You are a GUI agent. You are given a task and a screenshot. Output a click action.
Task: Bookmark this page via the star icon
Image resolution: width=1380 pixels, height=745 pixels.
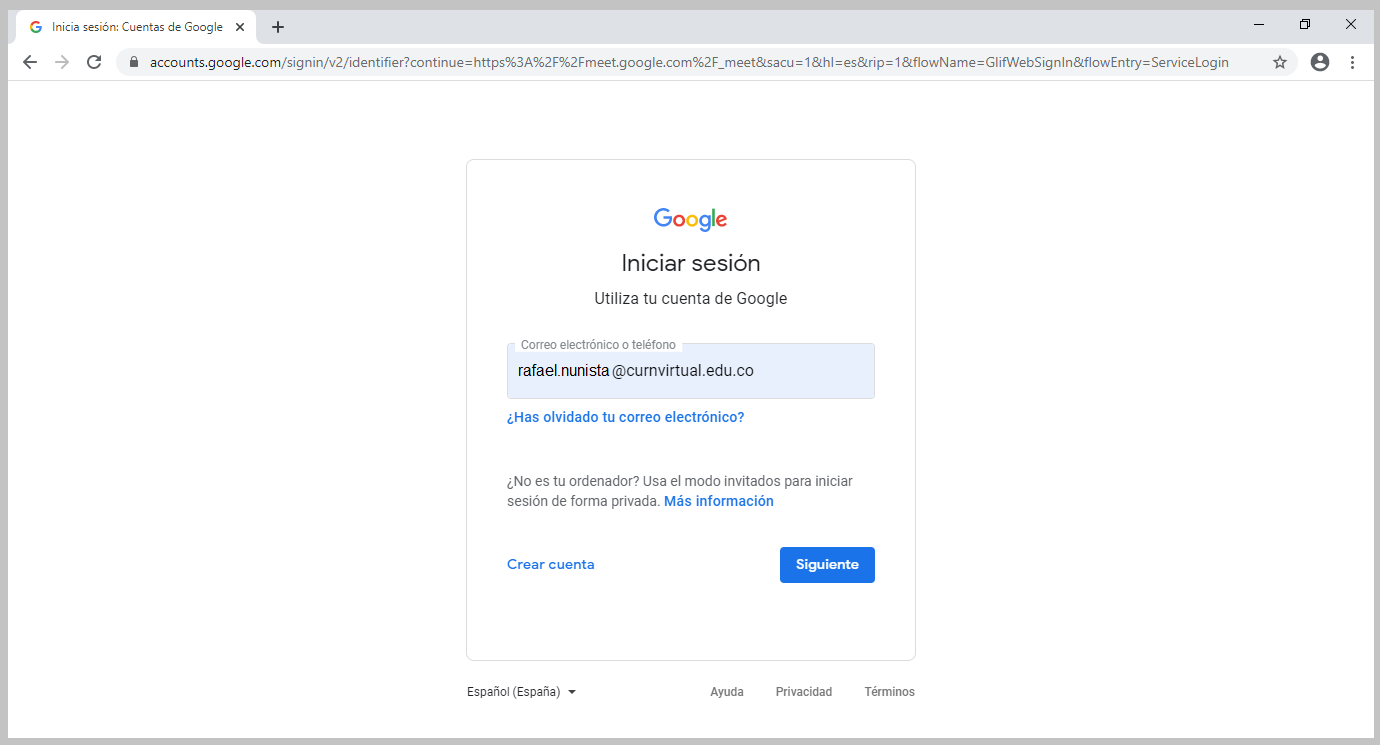[1280, 62]
